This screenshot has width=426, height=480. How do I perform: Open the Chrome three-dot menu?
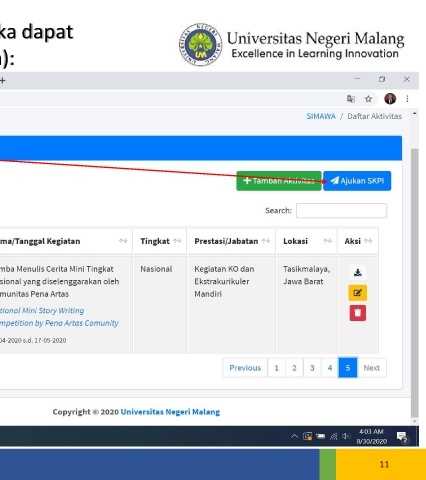[x=407, y=99]
